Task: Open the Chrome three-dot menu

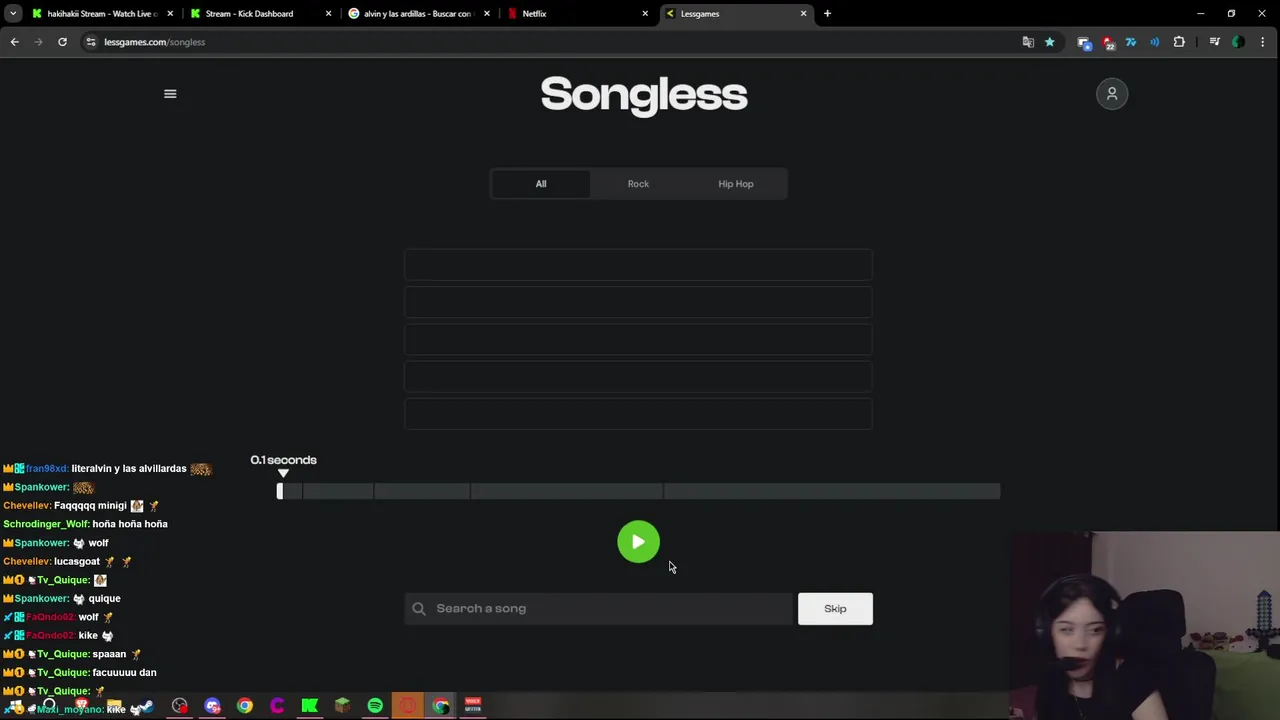Action: (1263, 42)
